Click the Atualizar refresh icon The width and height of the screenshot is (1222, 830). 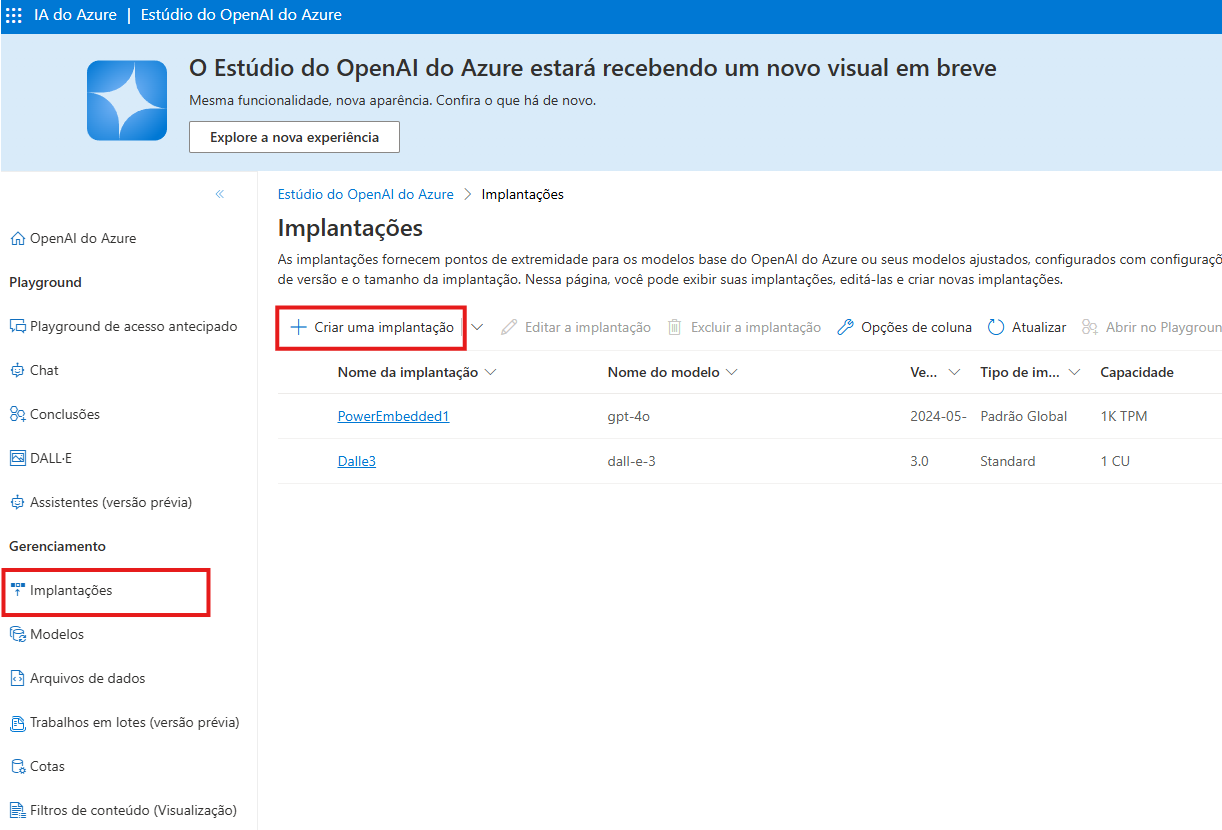pyautogui.click(x=996, y=327)
